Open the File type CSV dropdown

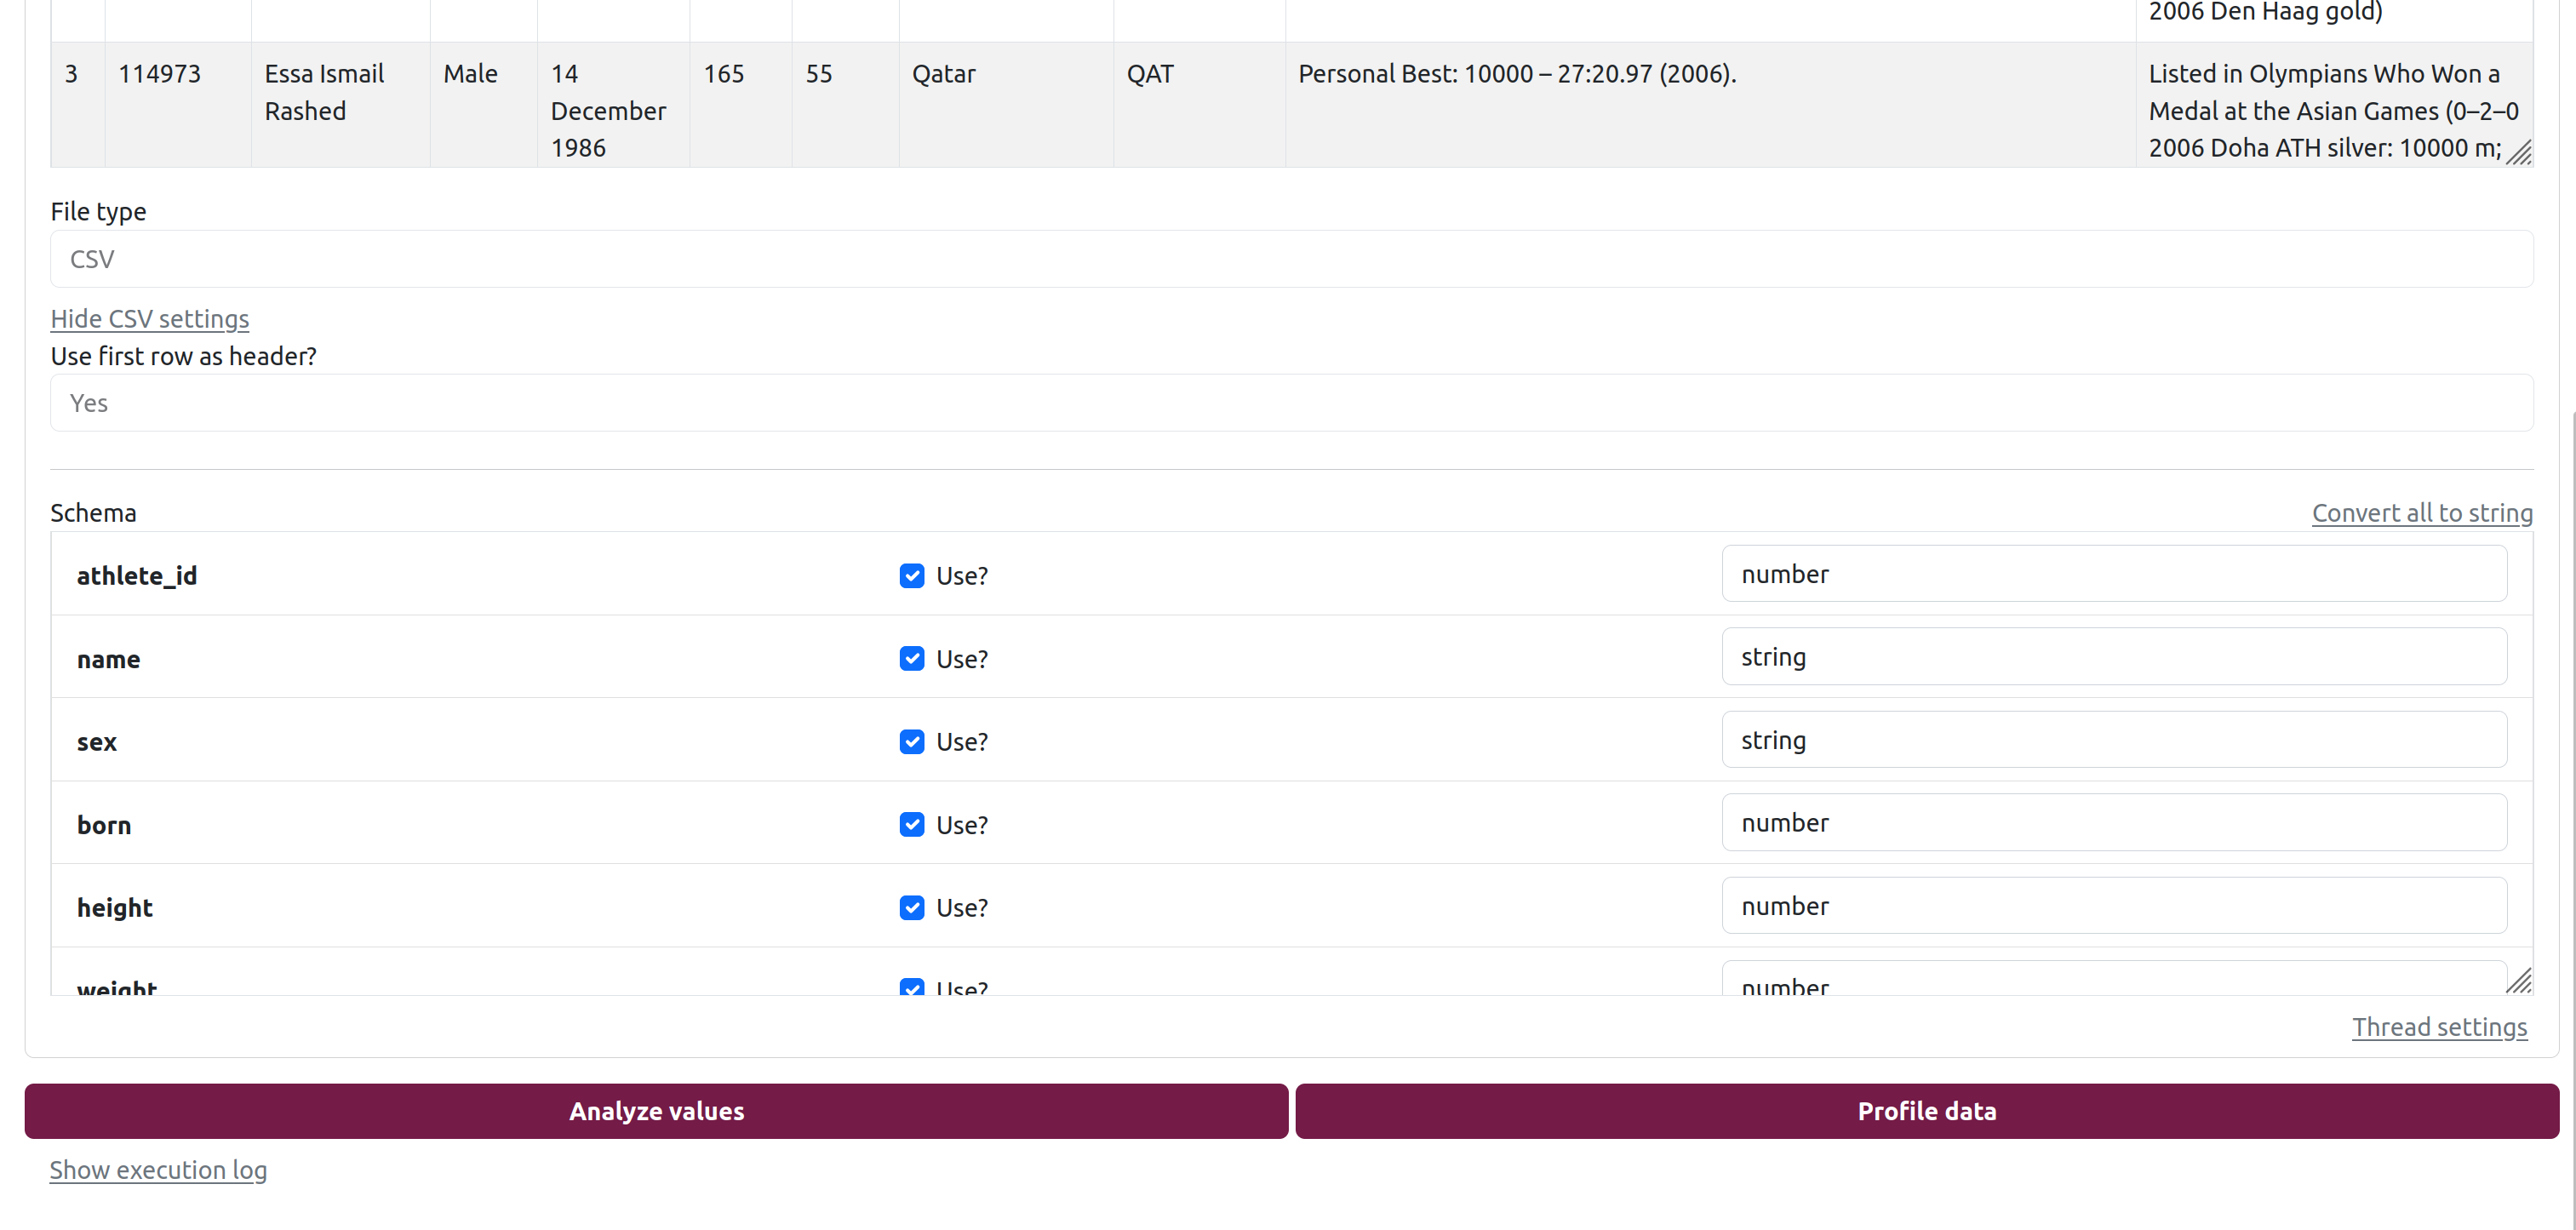1290,260
